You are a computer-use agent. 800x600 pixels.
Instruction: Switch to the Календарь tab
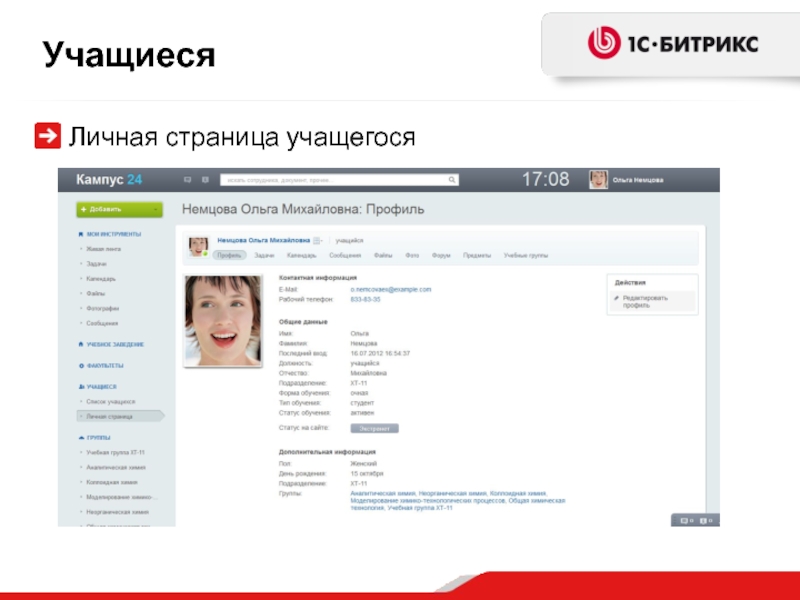pos(302,255)
